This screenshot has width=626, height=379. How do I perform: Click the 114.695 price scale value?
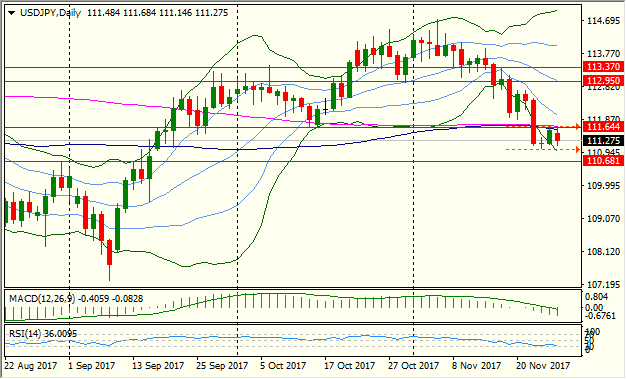click(604, 21)
